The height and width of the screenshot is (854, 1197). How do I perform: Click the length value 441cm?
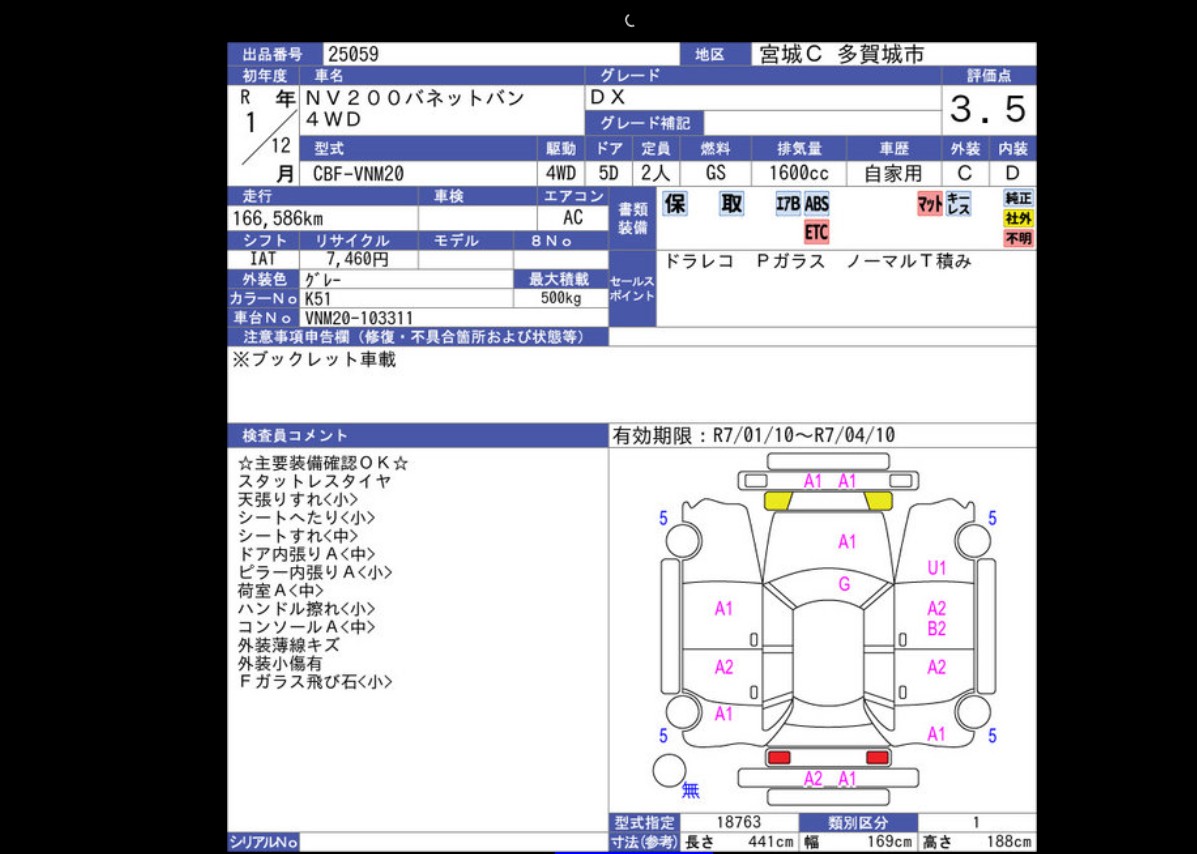[x=770, y=843]
